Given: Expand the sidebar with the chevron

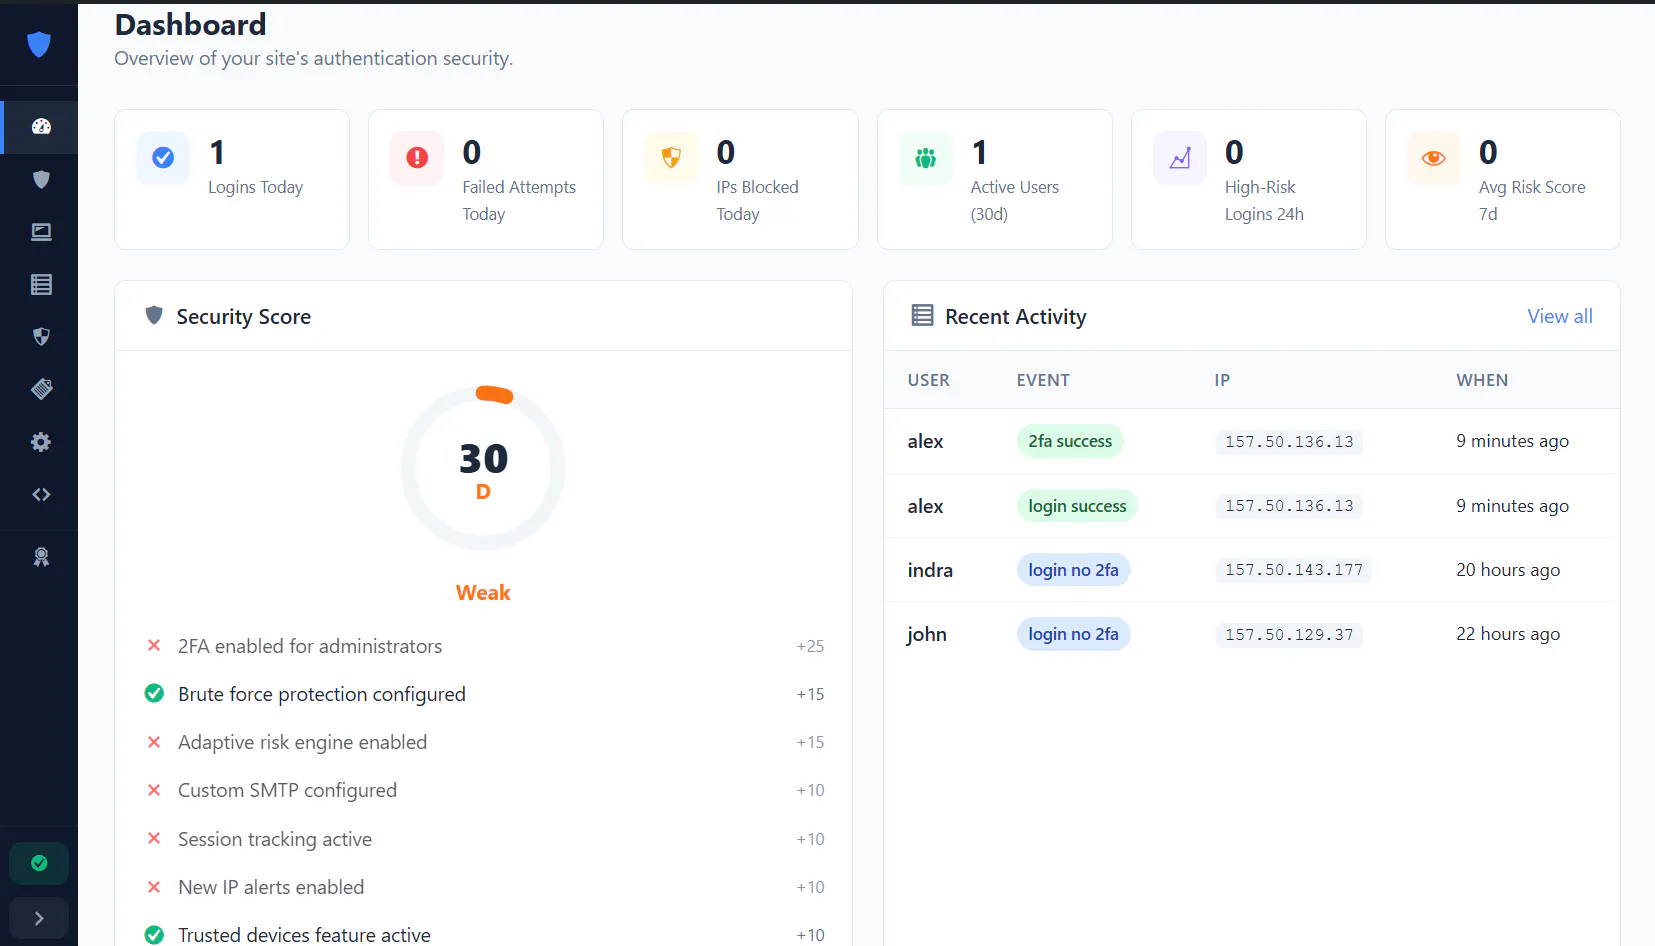Looking at the screenshot, I should [39, 918].
